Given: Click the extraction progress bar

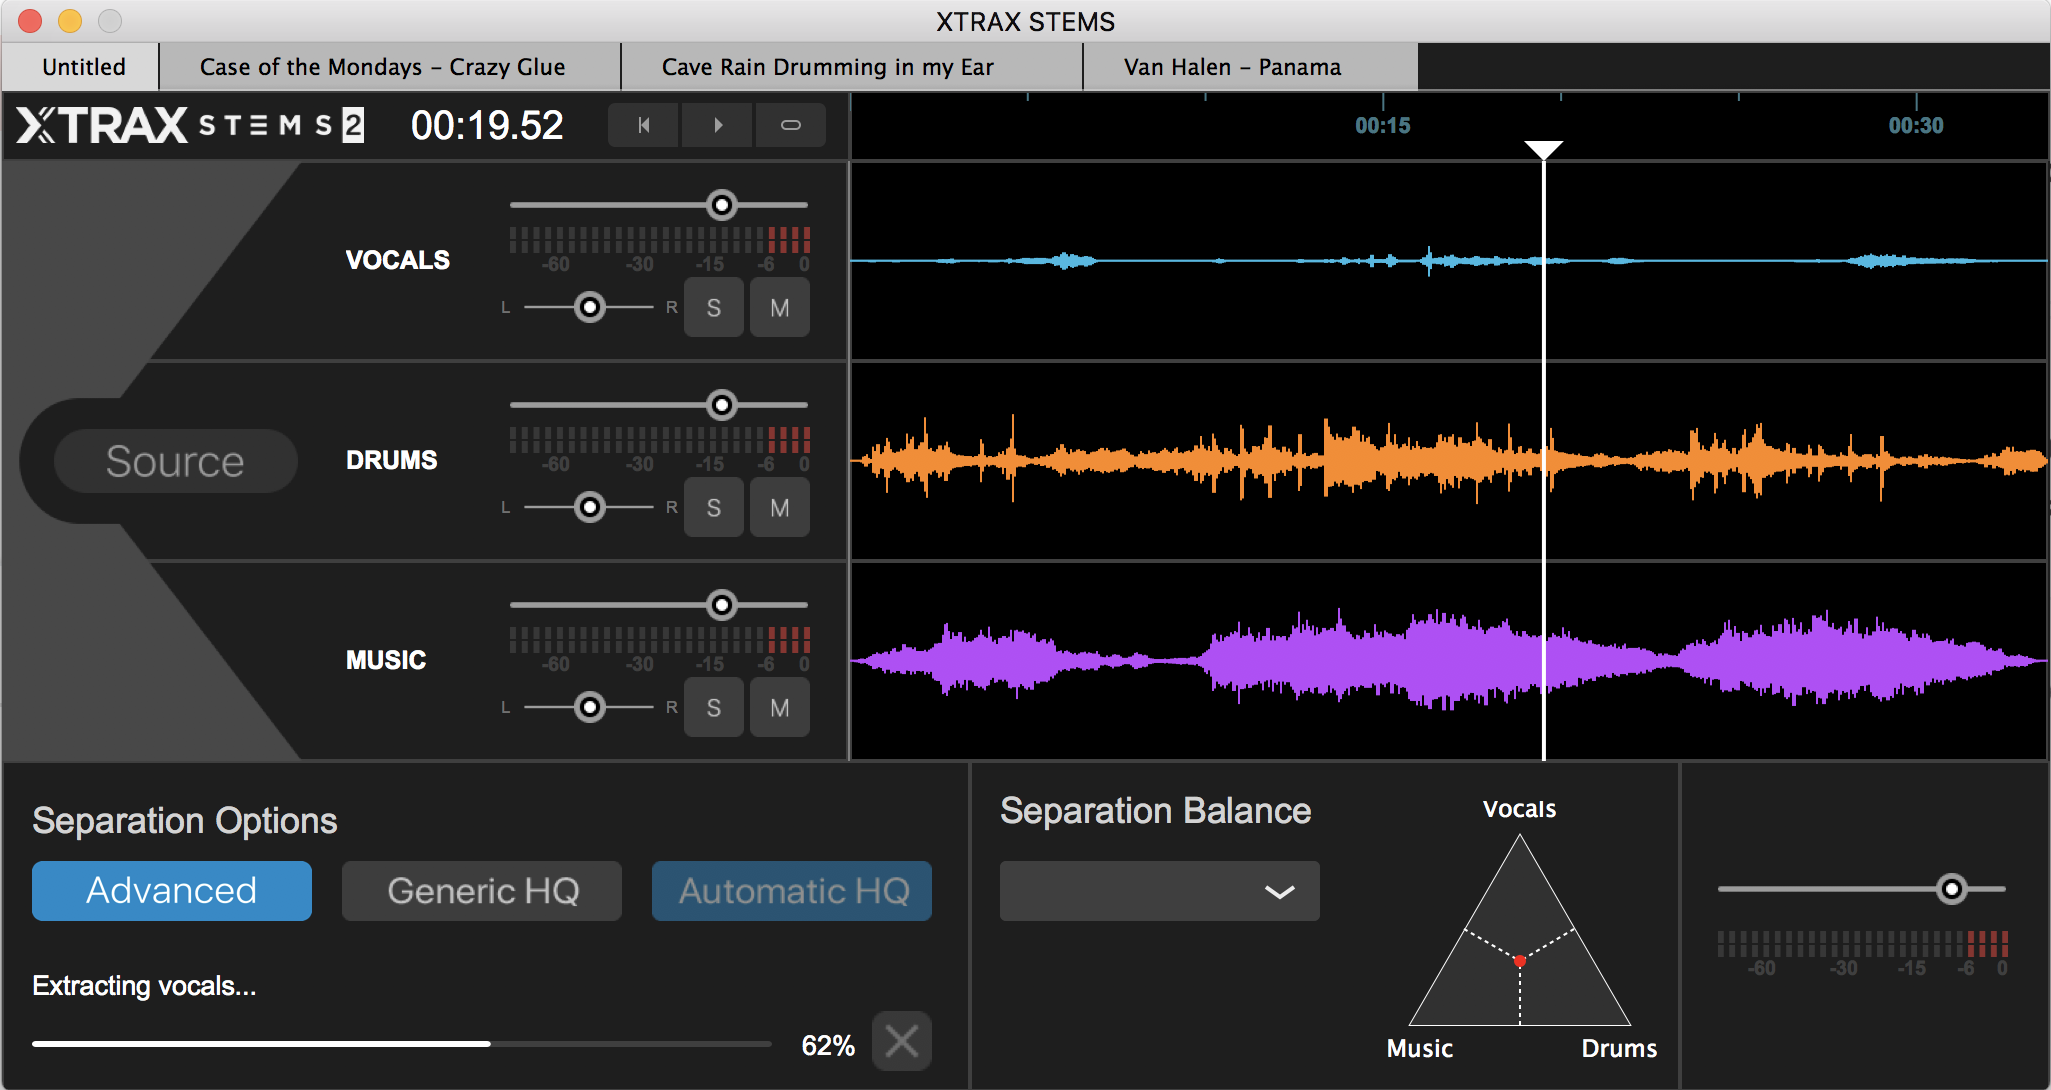Looking at the screenshot, I should [x=402, y=1043].
